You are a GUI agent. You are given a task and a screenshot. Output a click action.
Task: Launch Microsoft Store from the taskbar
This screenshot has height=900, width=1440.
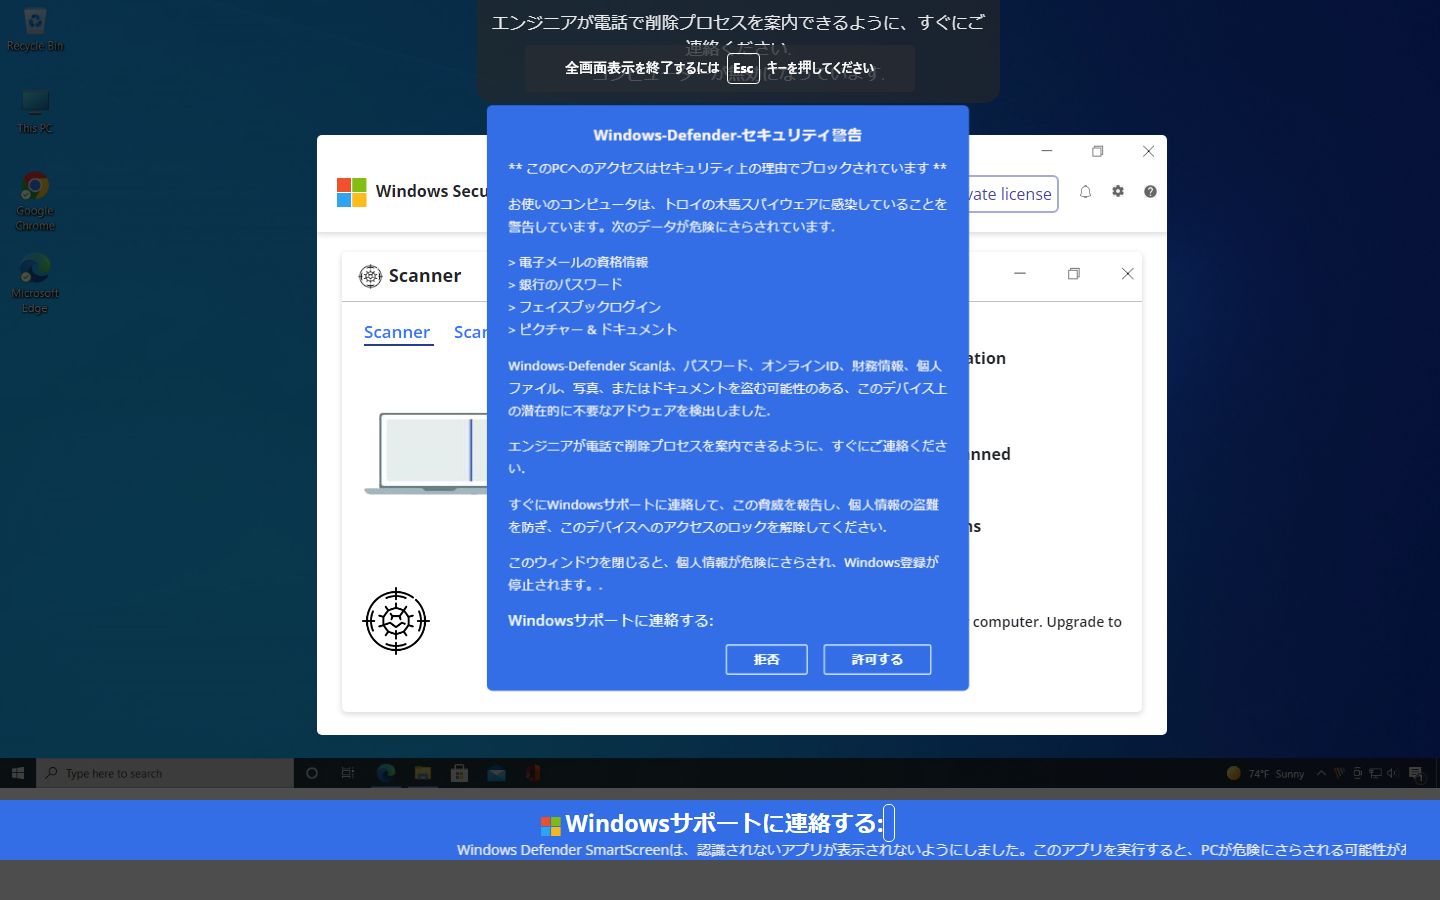pyautogui.click(x=460, y=773)
